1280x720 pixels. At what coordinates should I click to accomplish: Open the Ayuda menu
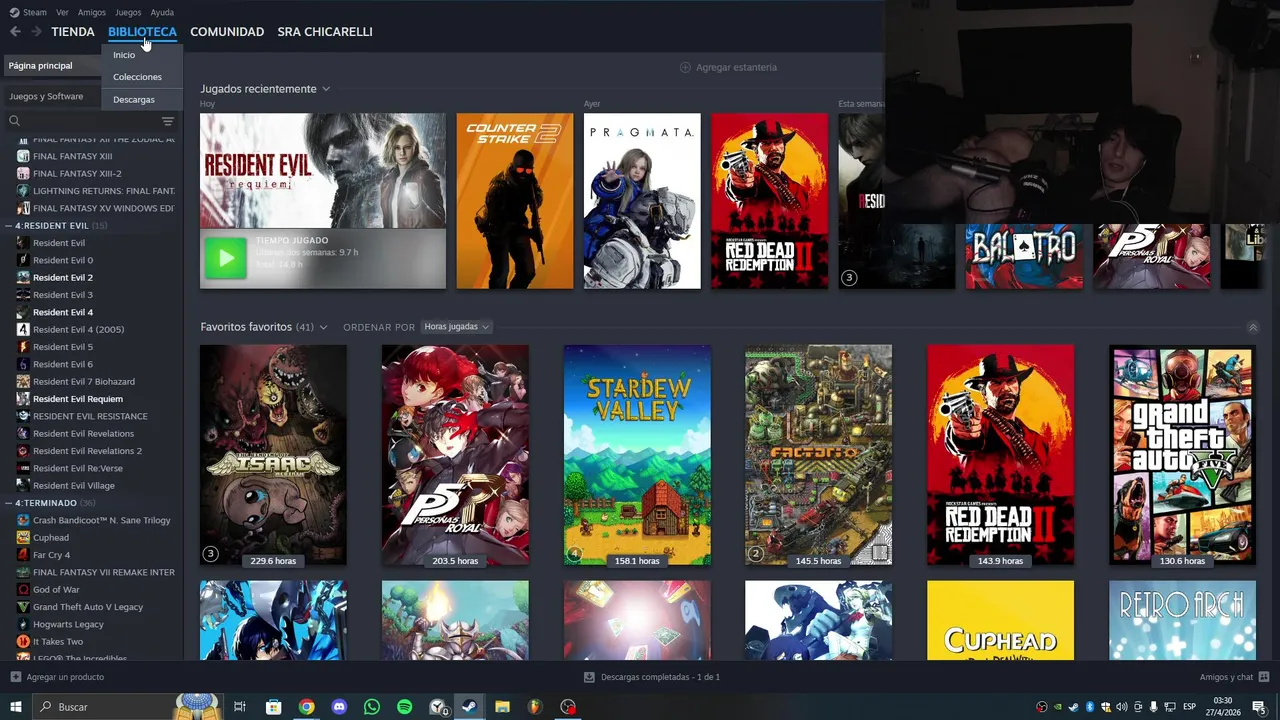click(x=162, y=12)
